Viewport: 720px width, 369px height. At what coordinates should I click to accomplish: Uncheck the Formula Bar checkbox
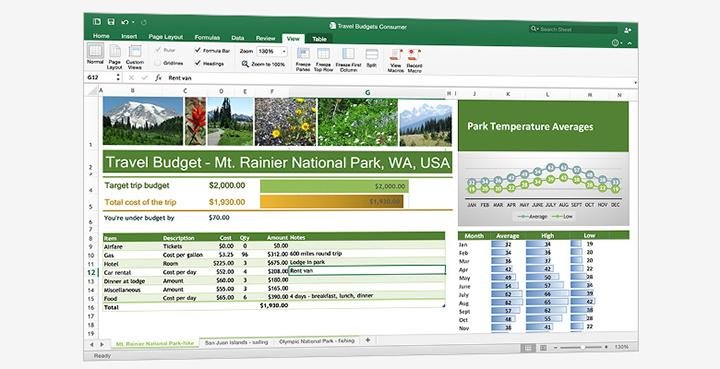point(198,50)
